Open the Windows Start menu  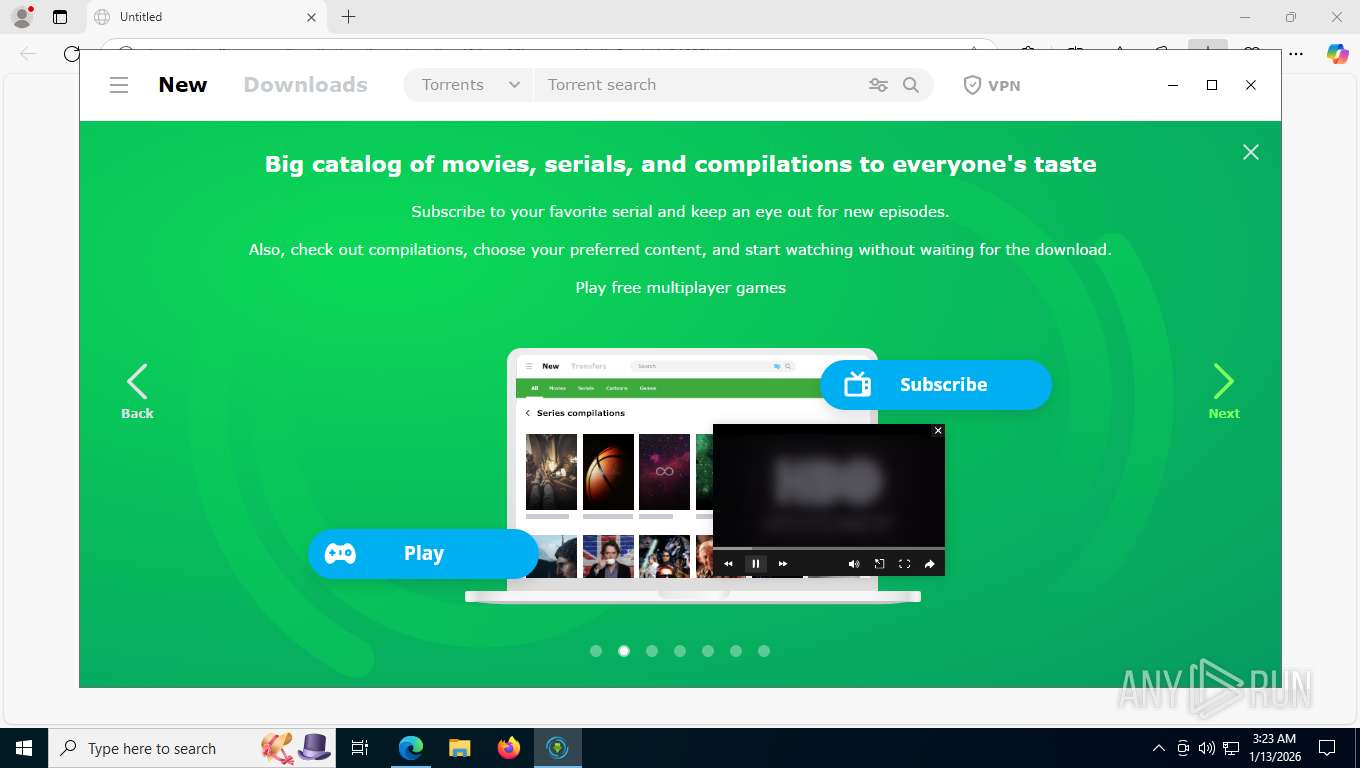[x=24, y=748]
